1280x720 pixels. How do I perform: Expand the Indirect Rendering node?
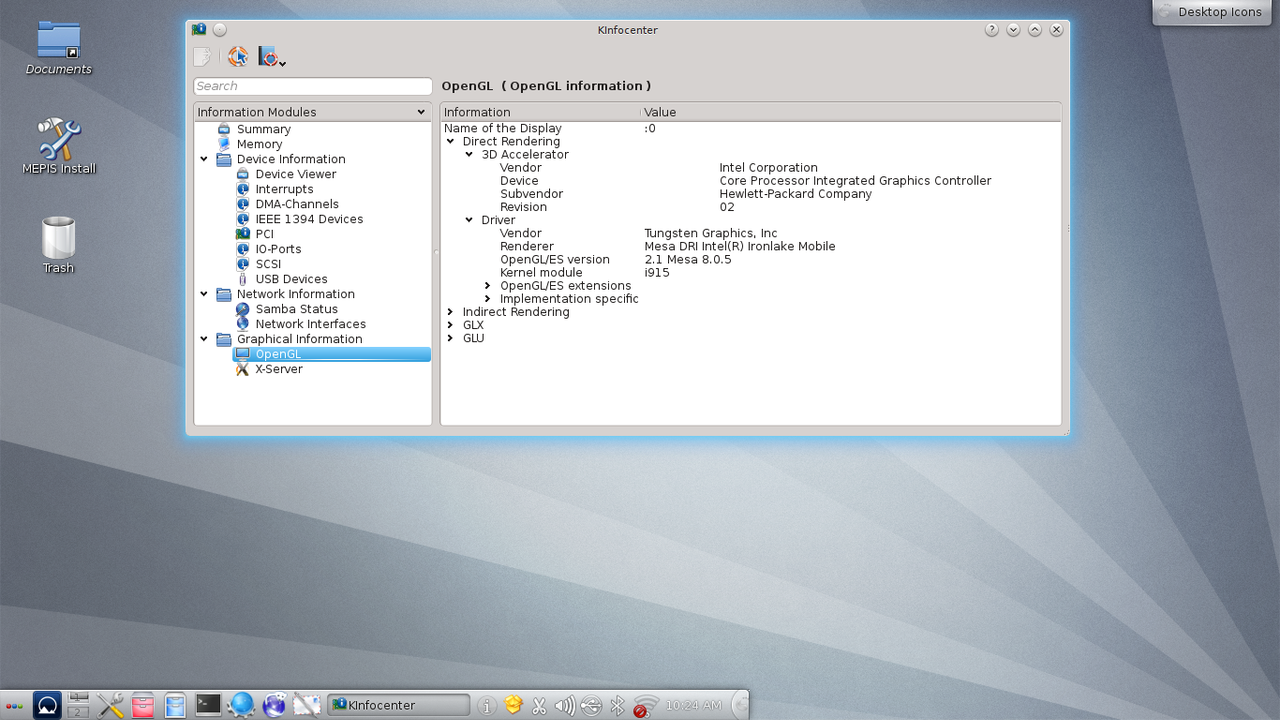coord(450,312)
